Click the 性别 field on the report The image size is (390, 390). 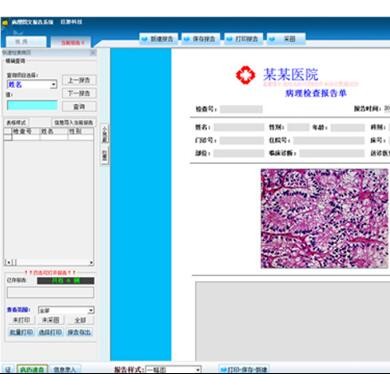coord(298,127)
